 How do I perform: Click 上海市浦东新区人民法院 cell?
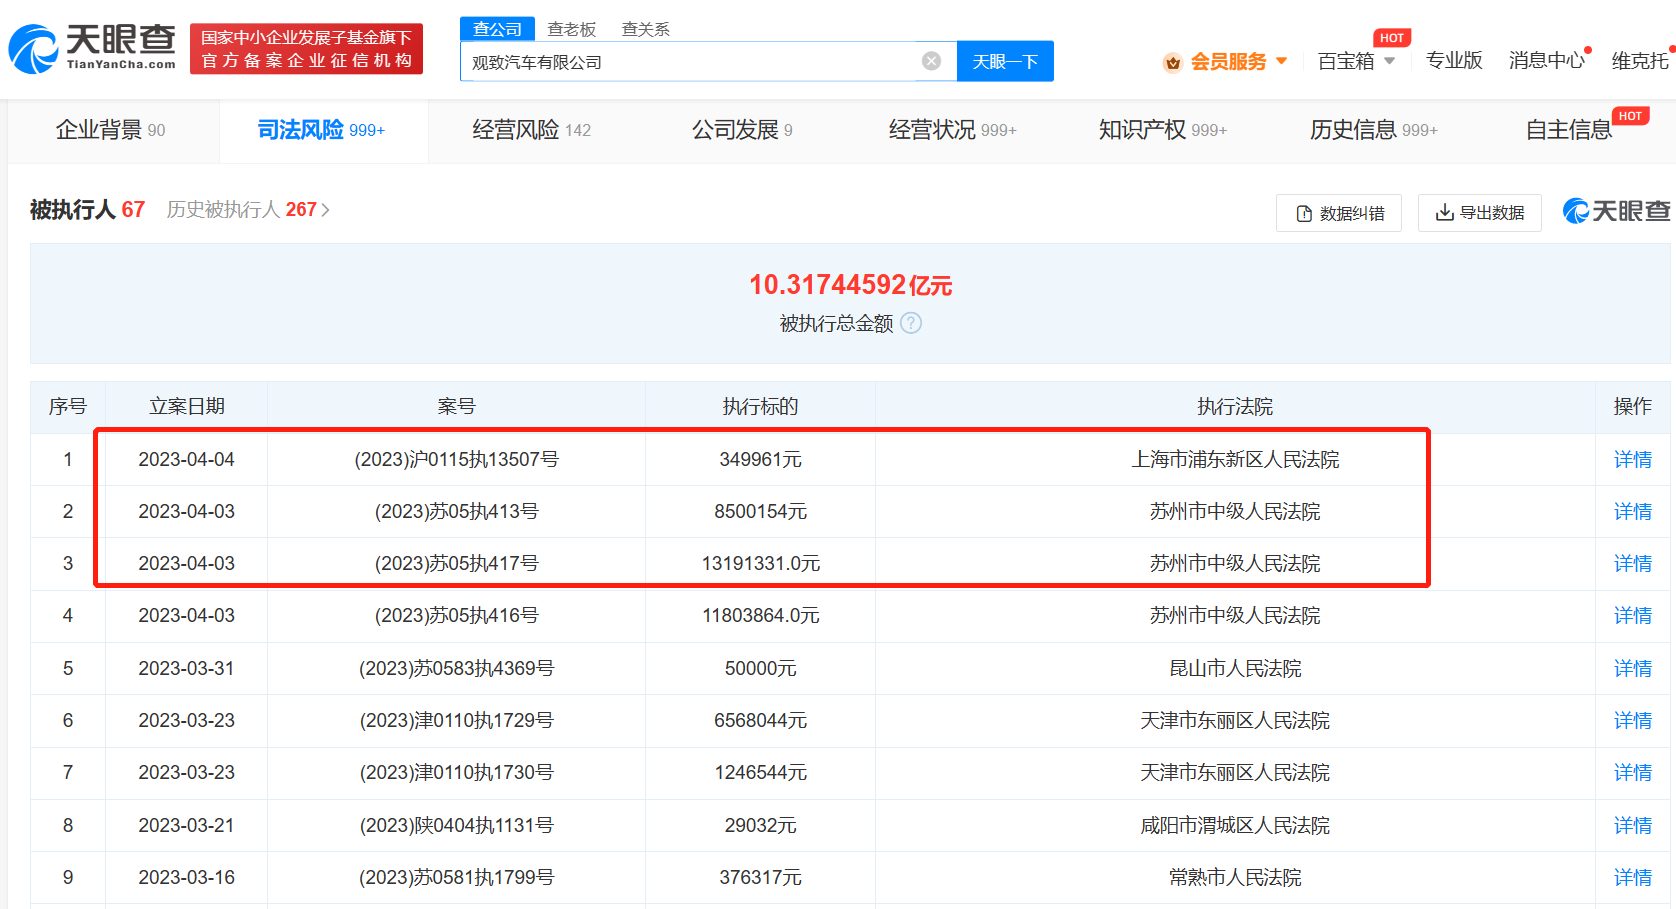point(1235,459)
